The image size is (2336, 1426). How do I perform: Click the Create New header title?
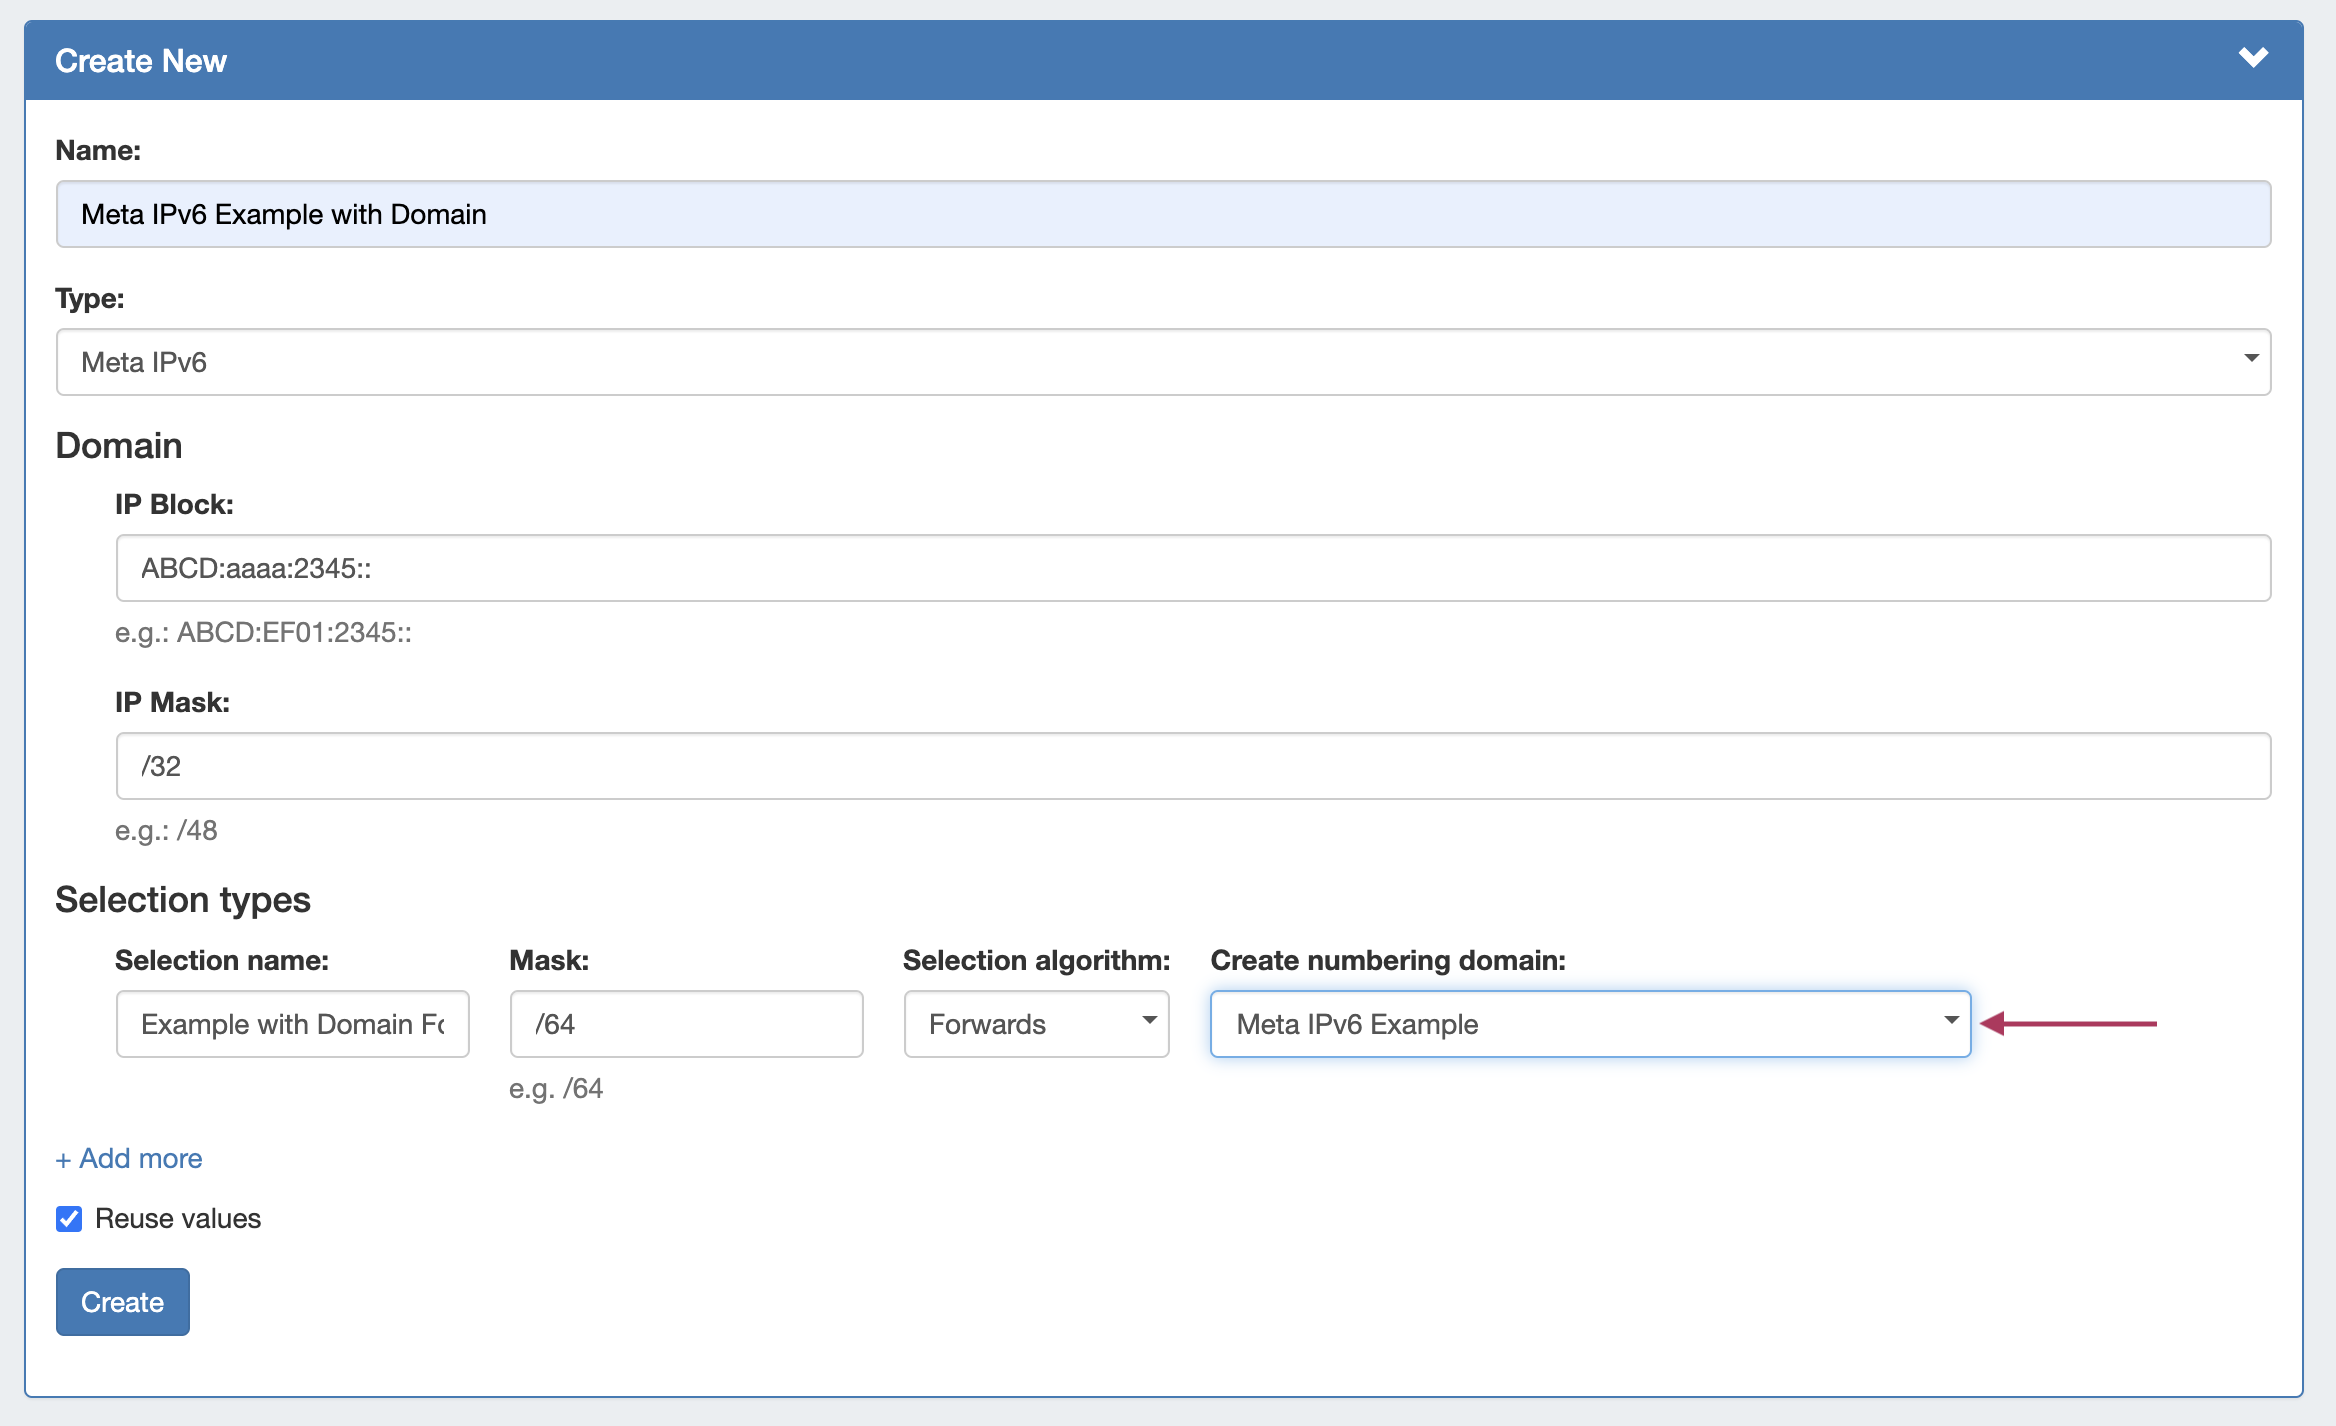(x=141, y=61)
